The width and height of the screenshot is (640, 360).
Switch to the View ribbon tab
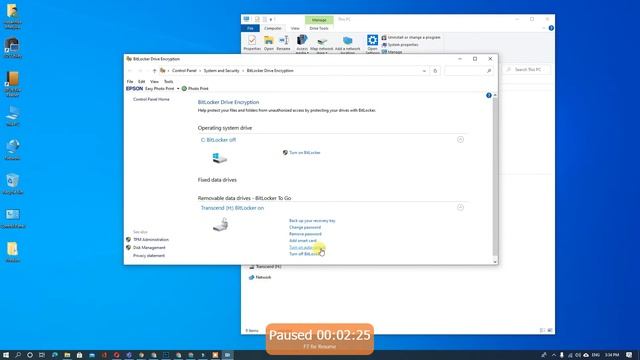[x=295, y=28]
